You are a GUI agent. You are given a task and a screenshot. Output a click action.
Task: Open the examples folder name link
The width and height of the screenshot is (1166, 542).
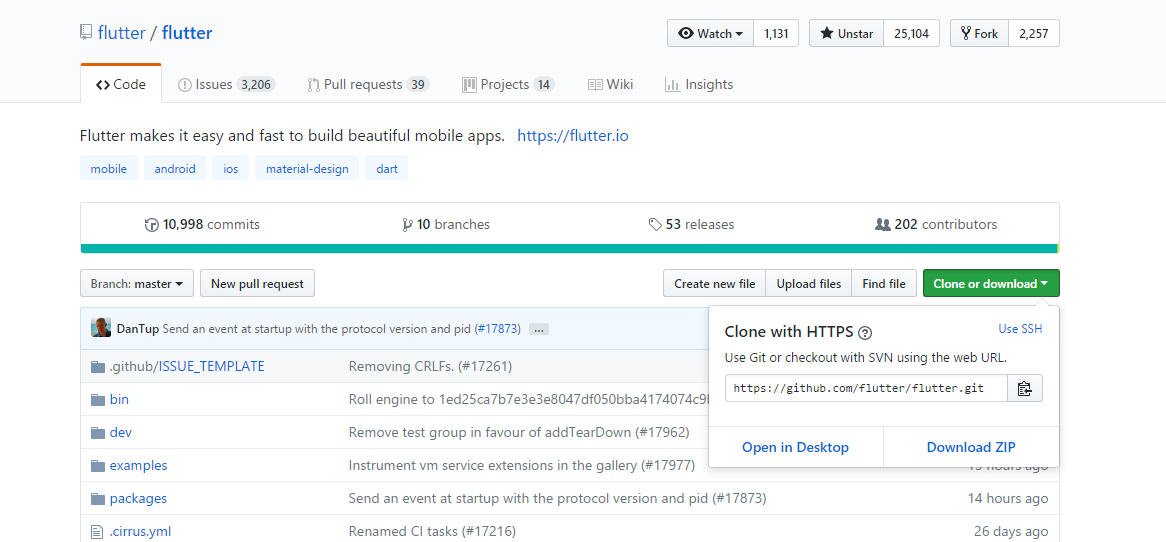(138, 465)
